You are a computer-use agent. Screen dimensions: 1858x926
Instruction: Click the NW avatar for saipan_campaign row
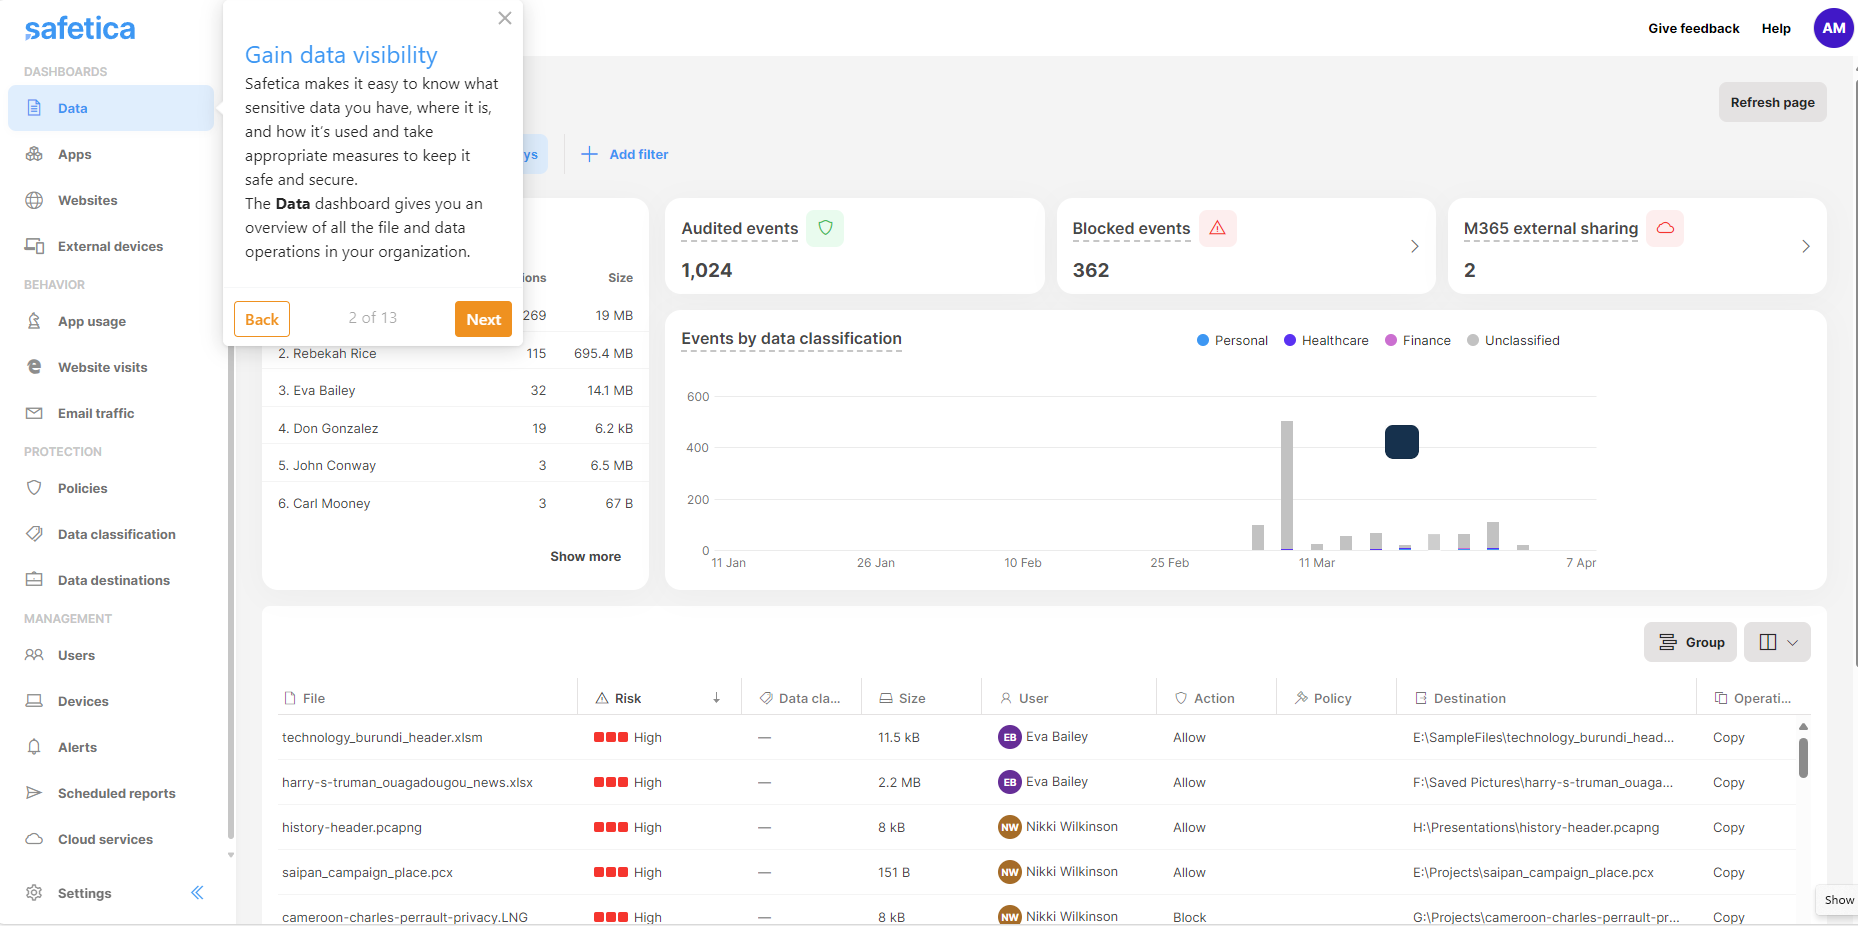coord(1010,872)
